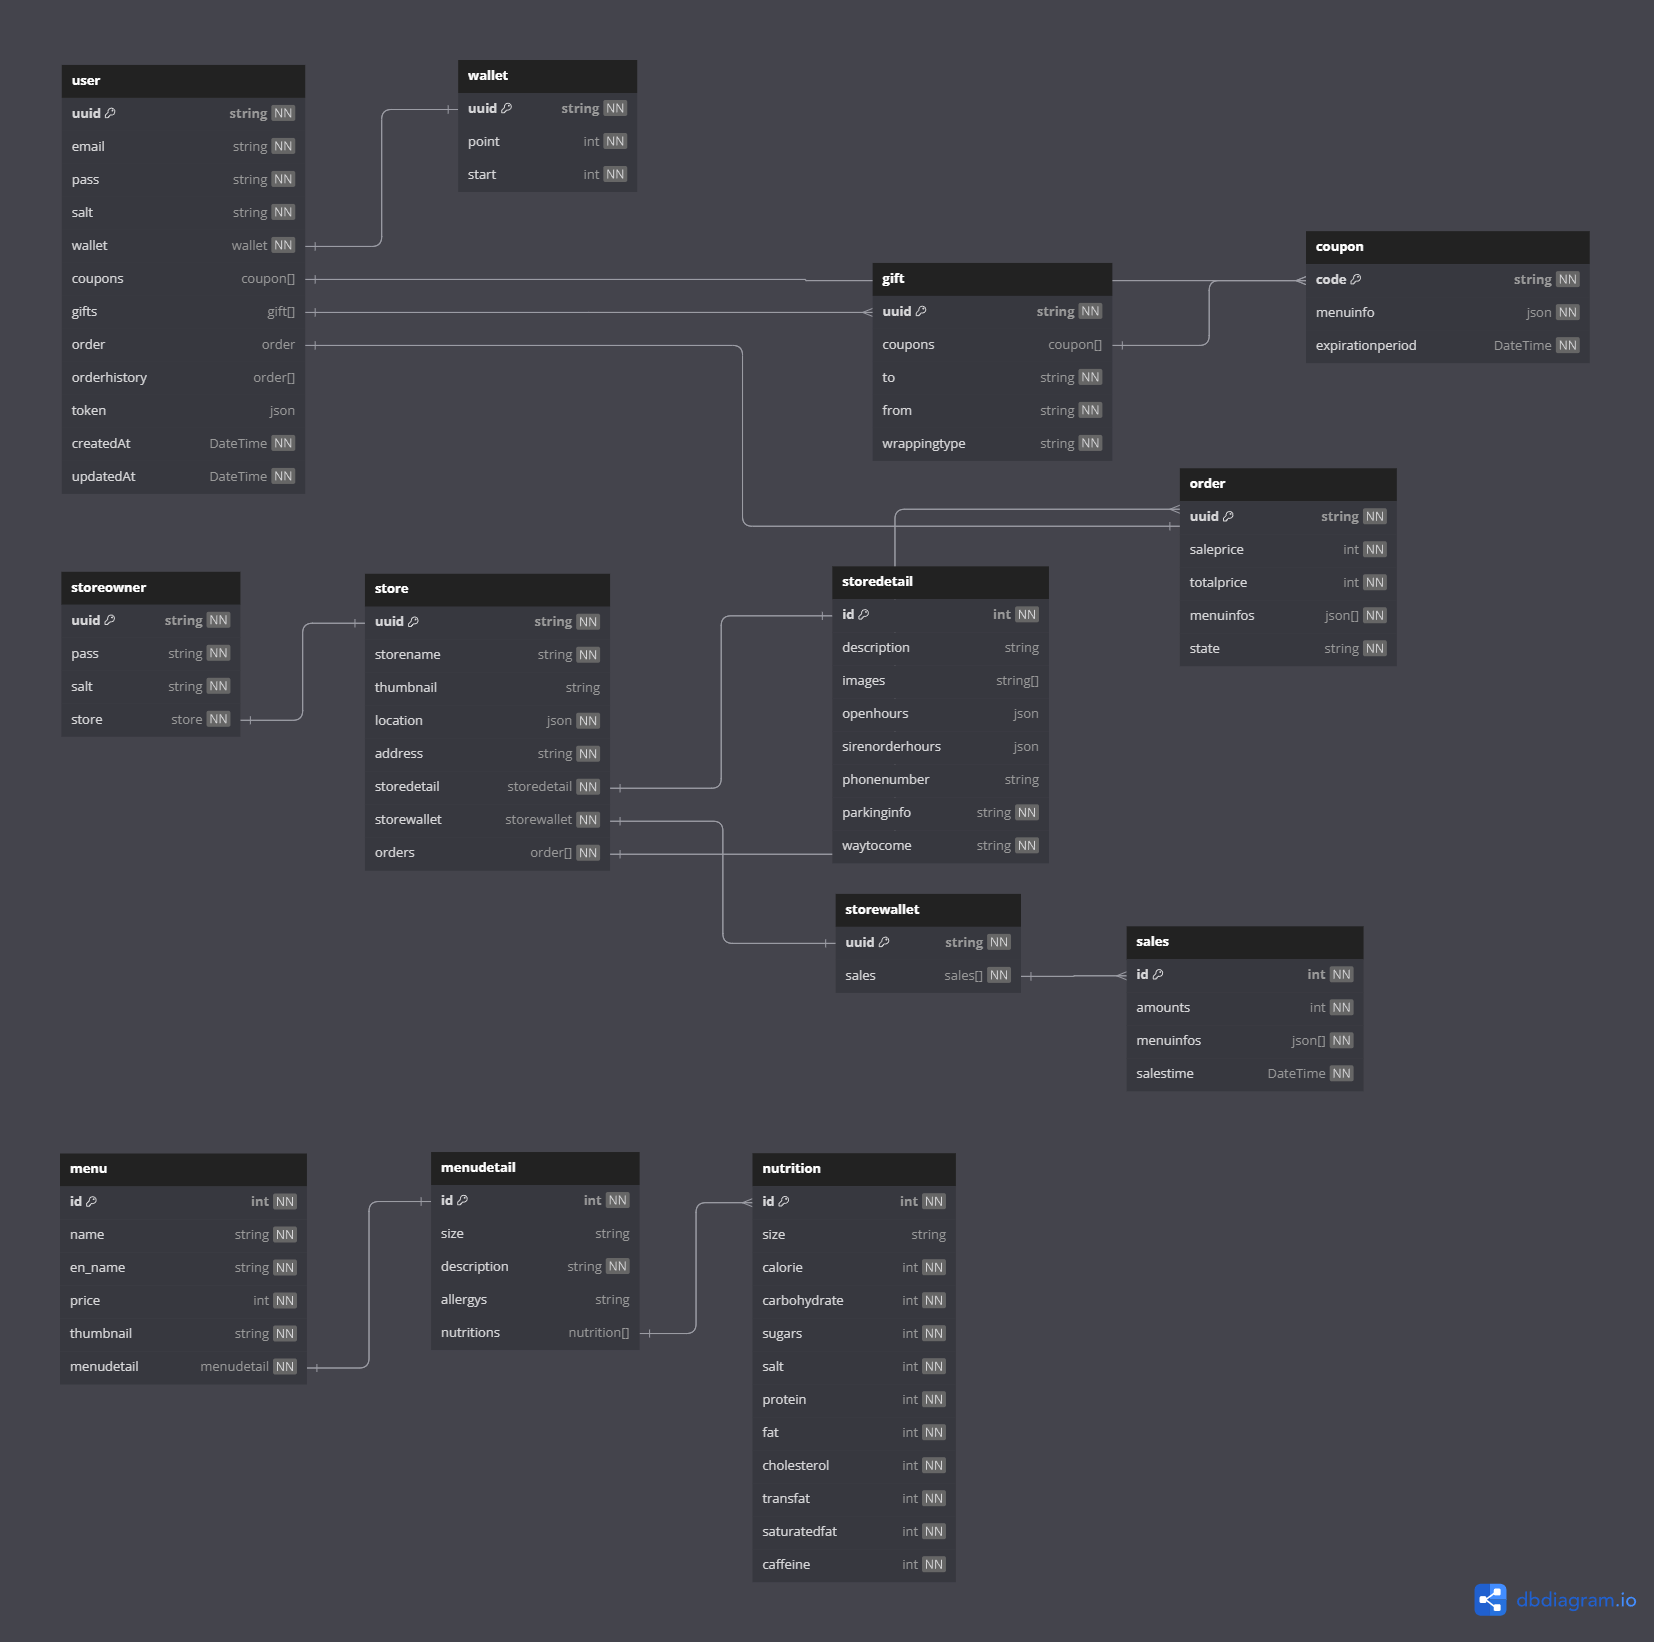Click the start row in wallet table
This screenshot has height=1642, width=1654.
(547, 175)
